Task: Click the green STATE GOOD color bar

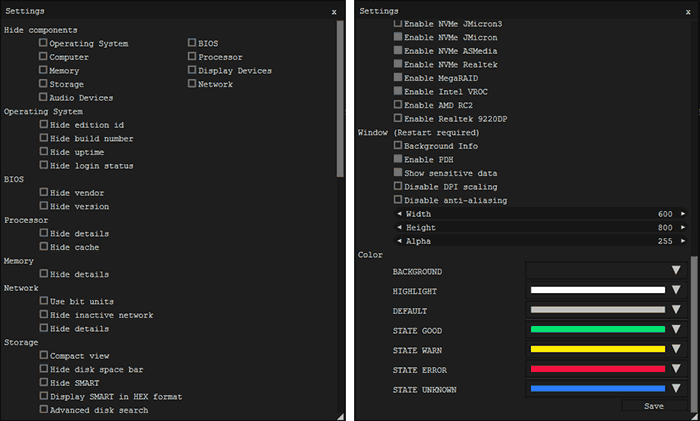Action: pos(598,329)
